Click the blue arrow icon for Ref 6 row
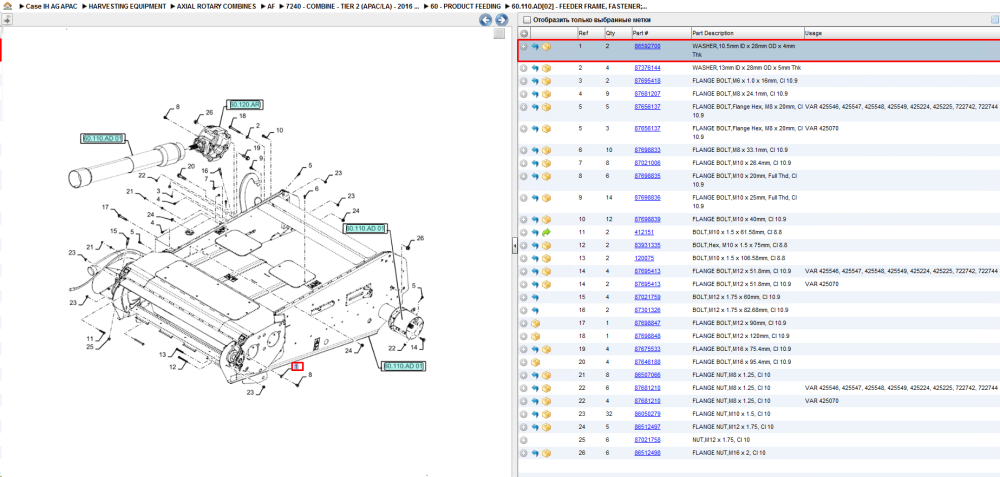Viewport: 1000px width, 477px height. [535, 150]
